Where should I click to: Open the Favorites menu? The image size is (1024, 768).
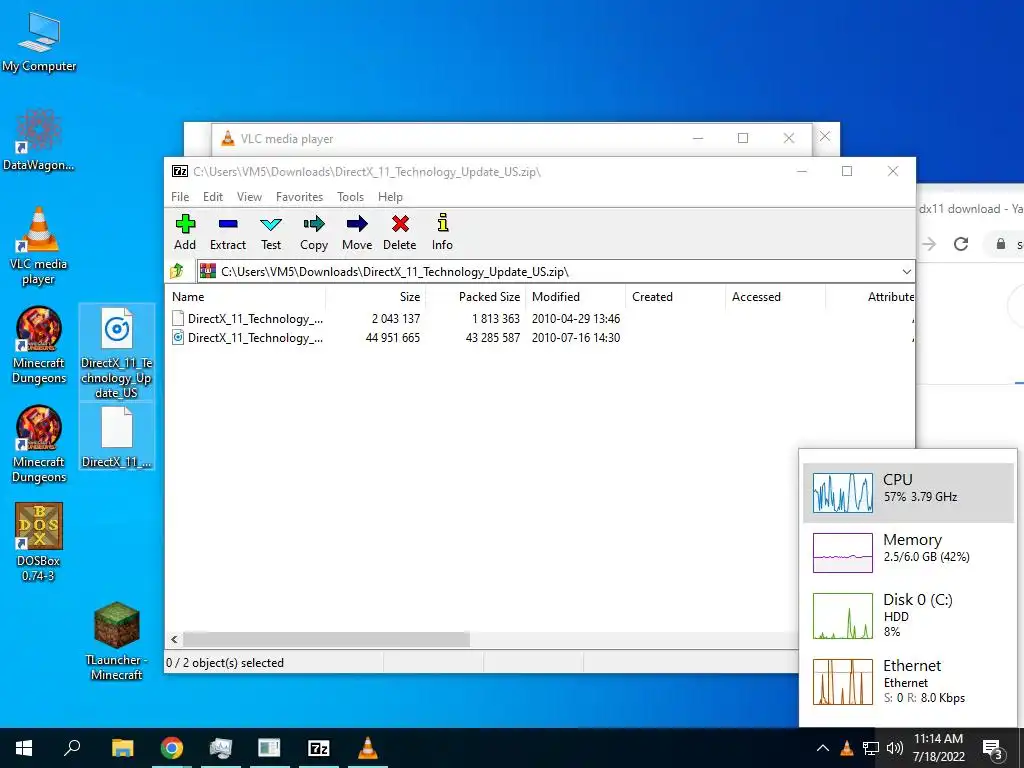pyautogui.click(x=300, y=197)
